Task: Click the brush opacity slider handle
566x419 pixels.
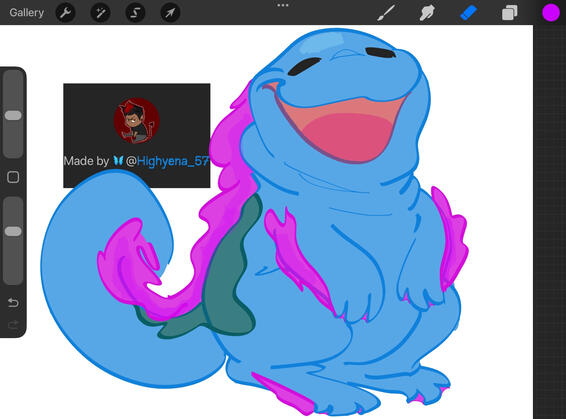Action: [13, 231]
